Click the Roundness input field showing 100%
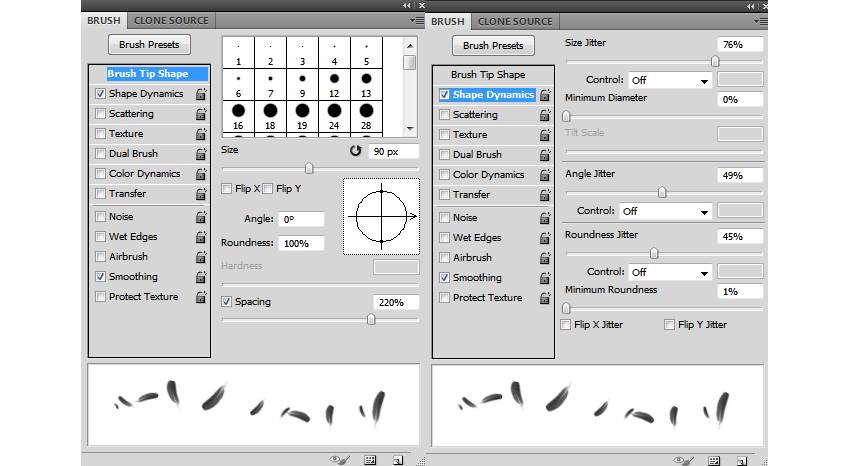Viewport: 850px width, 466px height. pos(301,243)
